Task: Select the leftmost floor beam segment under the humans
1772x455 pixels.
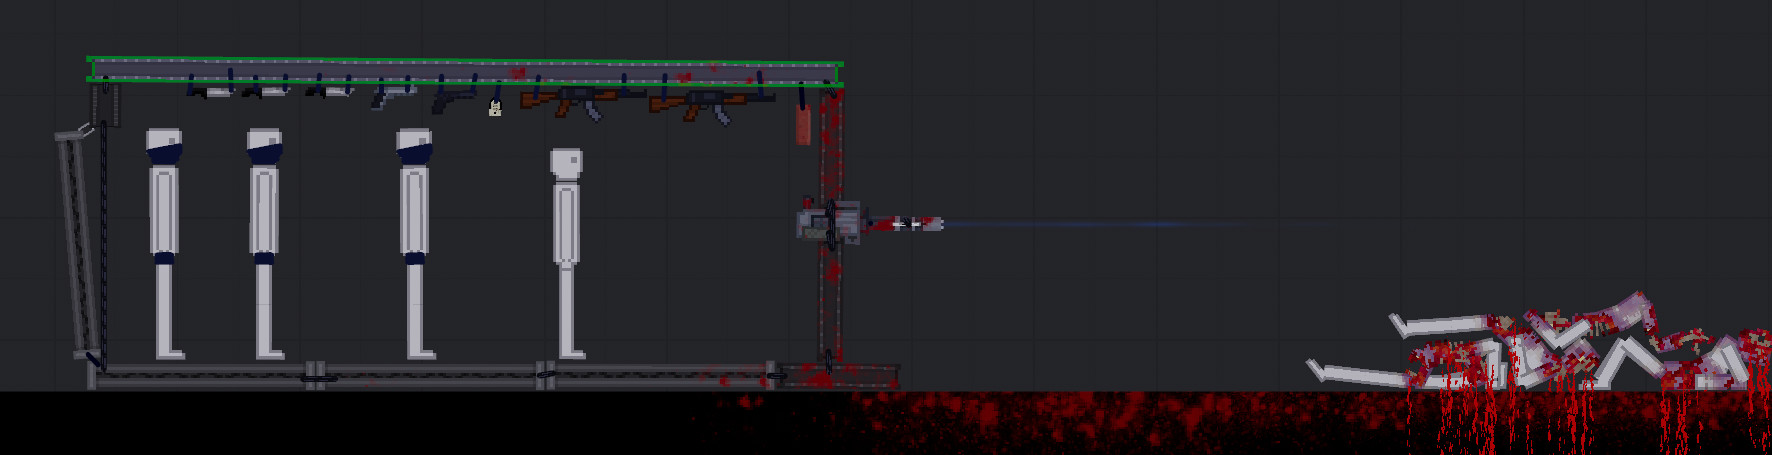Action: tap(200, 376)
